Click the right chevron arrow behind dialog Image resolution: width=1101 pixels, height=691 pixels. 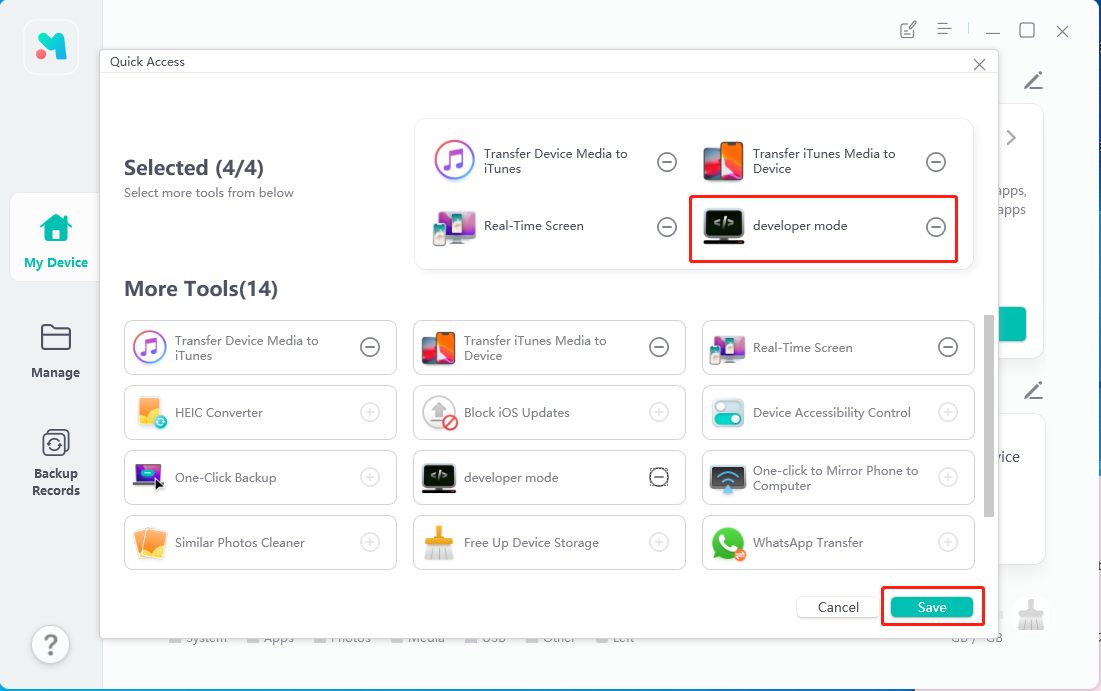click(x=1011, y=138)
